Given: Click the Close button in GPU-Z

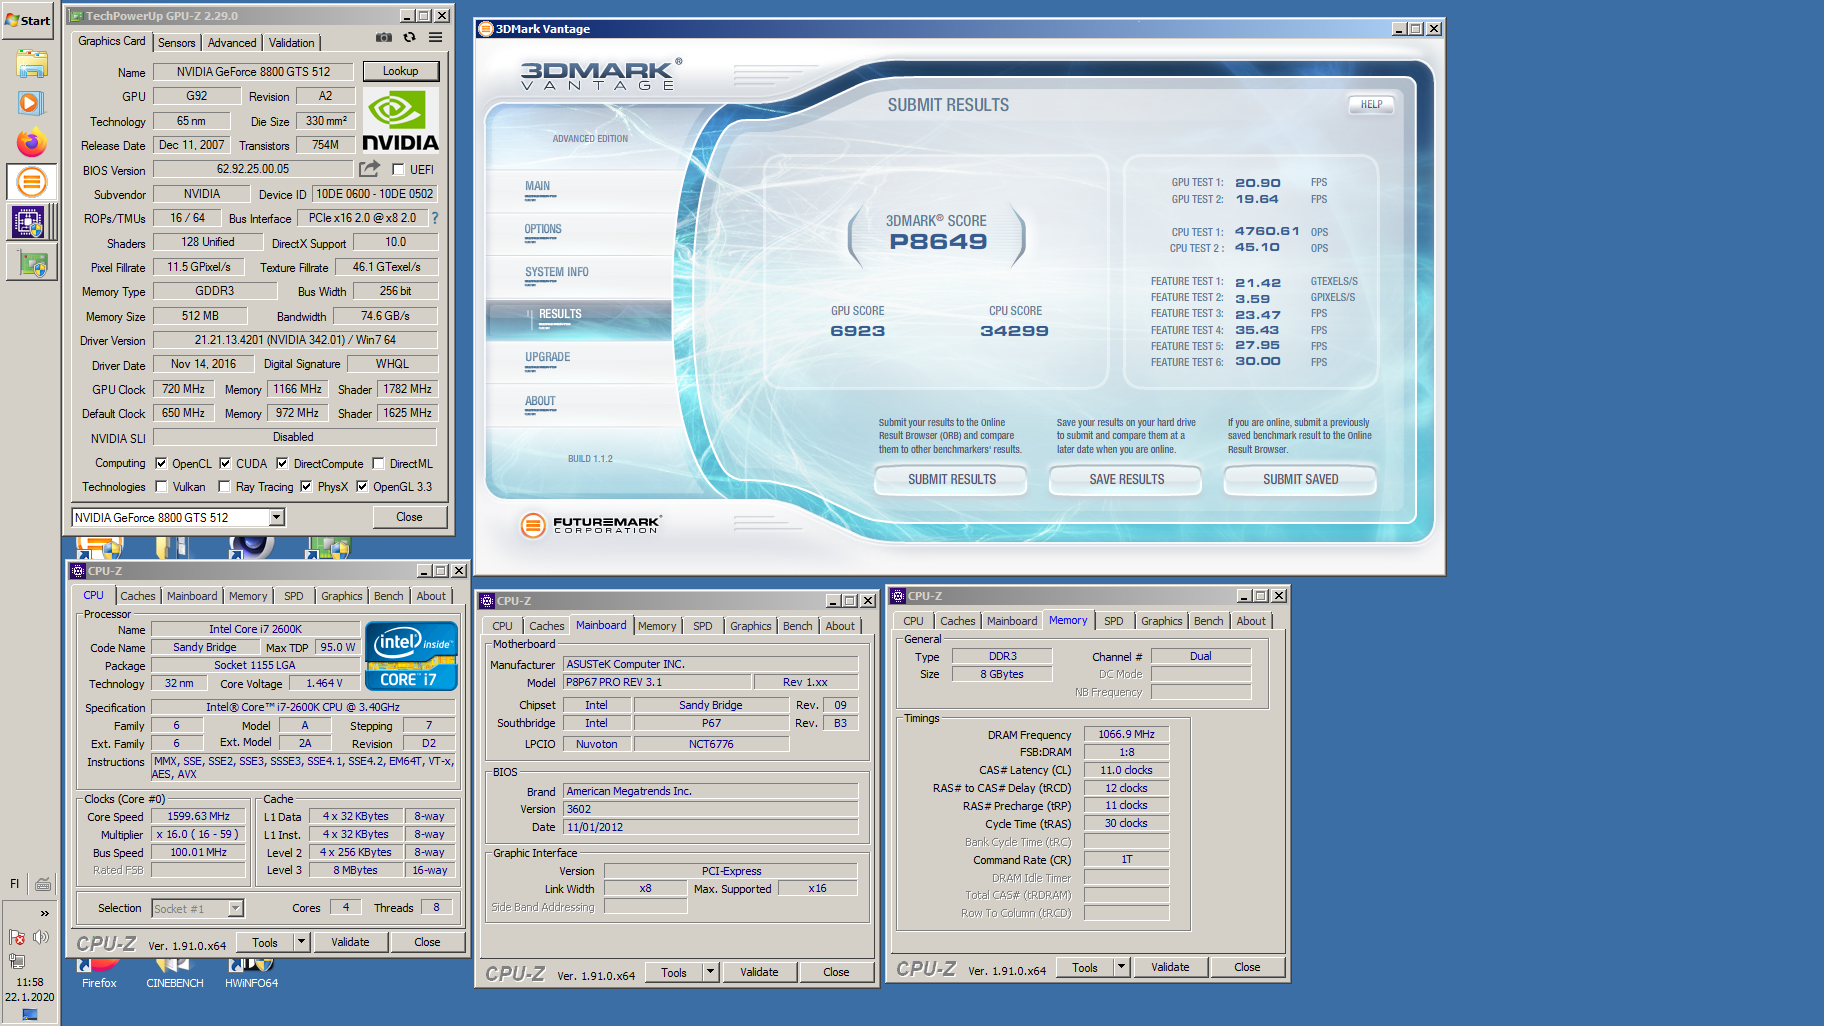Looking at the screenshot, I should [x=409, y=517].
